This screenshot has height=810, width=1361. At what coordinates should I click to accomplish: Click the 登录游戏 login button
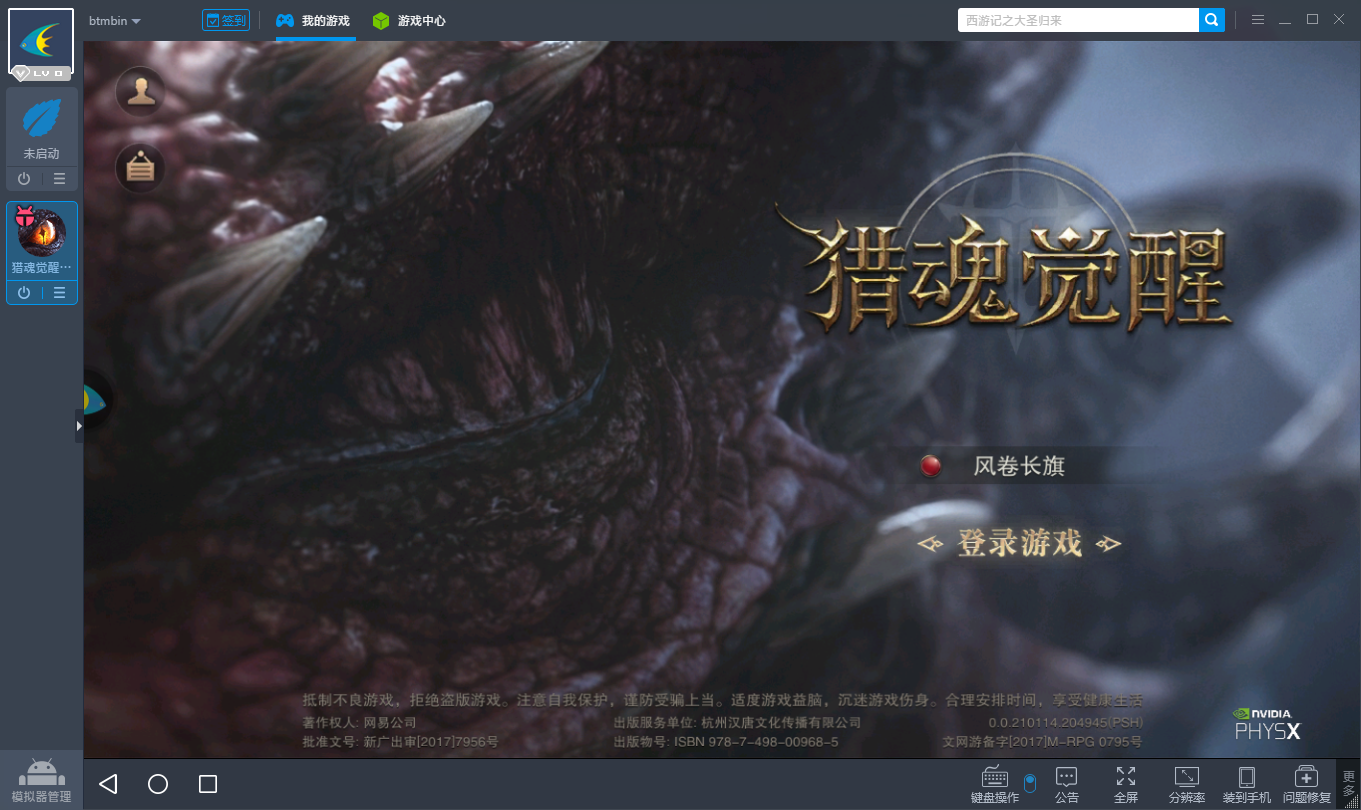(1020, 543)
